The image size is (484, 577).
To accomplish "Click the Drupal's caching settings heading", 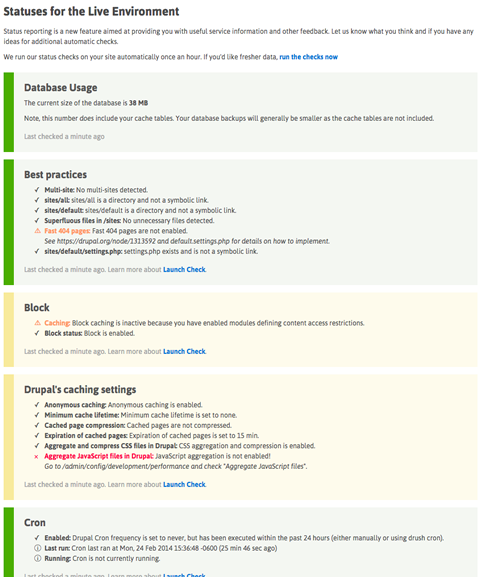I will [x=80, y=390].
